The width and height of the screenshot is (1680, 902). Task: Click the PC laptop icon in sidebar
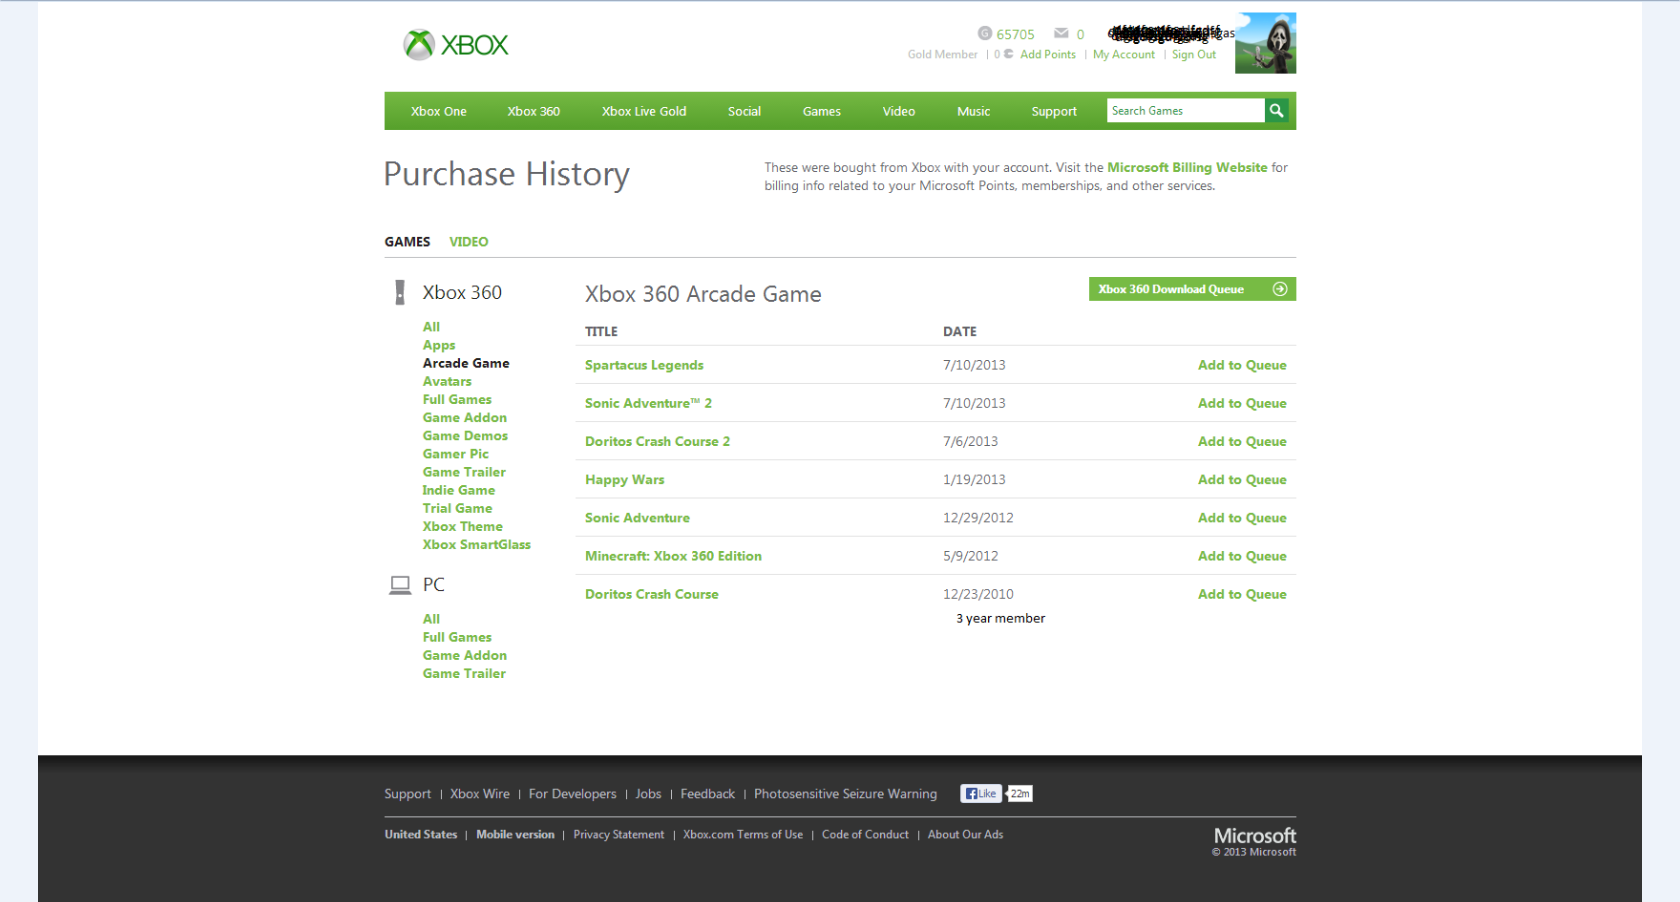[400, 585]
